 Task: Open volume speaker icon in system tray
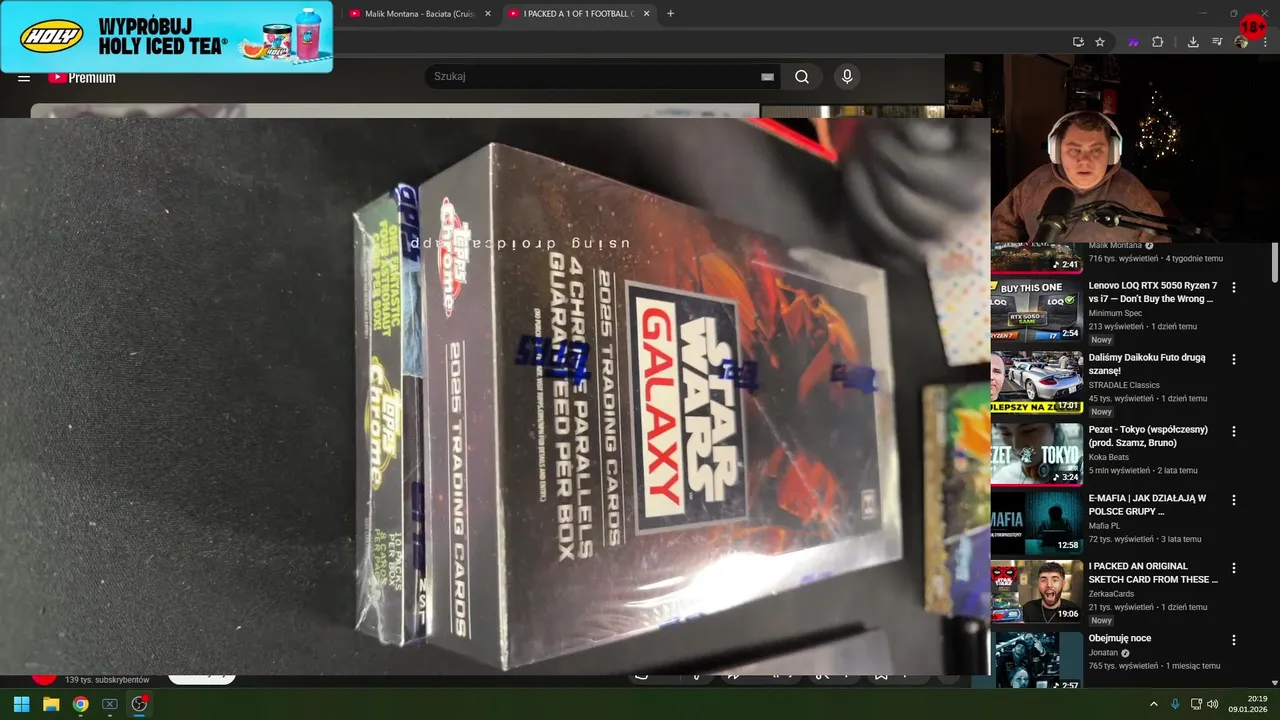point(1212,704)
